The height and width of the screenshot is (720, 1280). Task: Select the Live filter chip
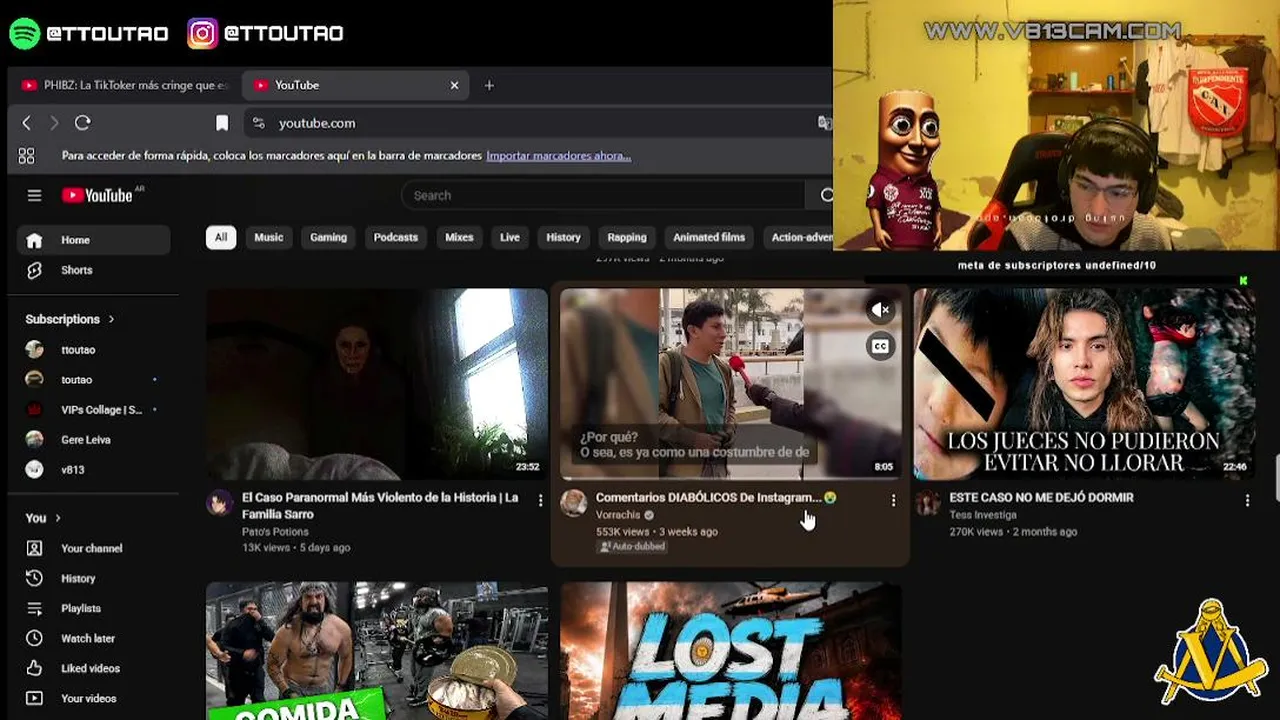[x=510, y=237]
